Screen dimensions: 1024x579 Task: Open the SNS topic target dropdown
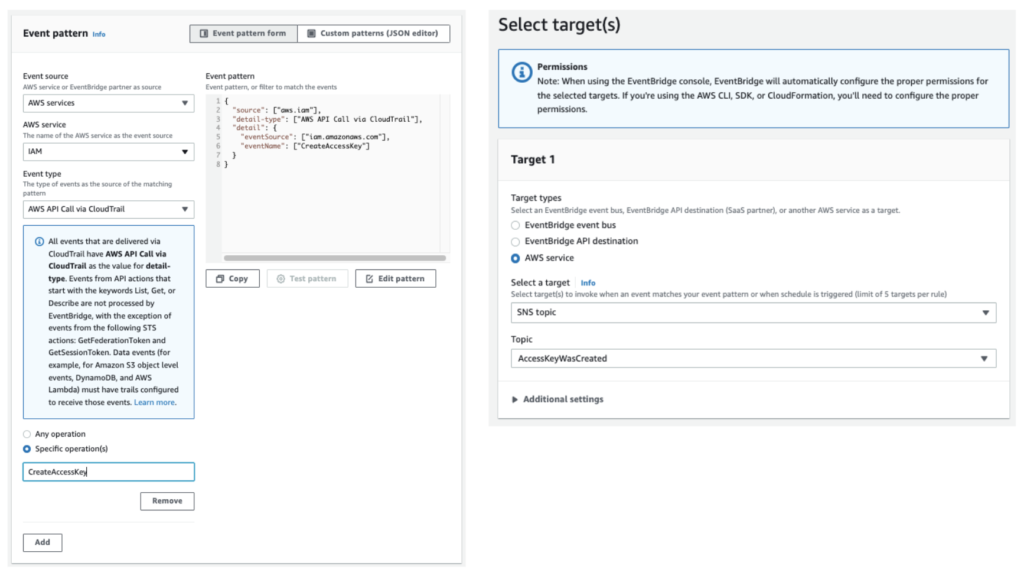pos(753,313)
